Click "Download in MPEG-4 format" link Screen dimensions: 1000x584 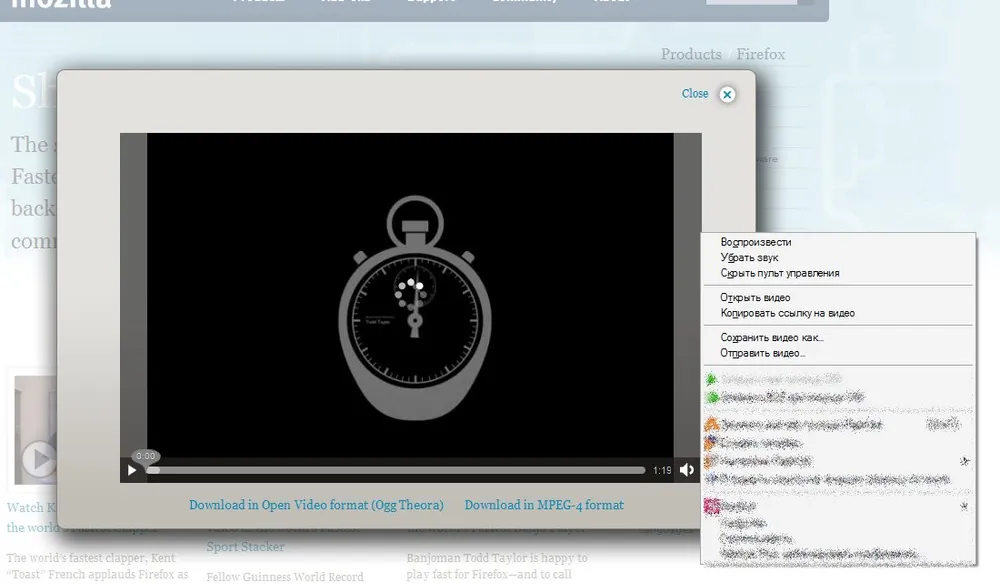tap(544, 505)
